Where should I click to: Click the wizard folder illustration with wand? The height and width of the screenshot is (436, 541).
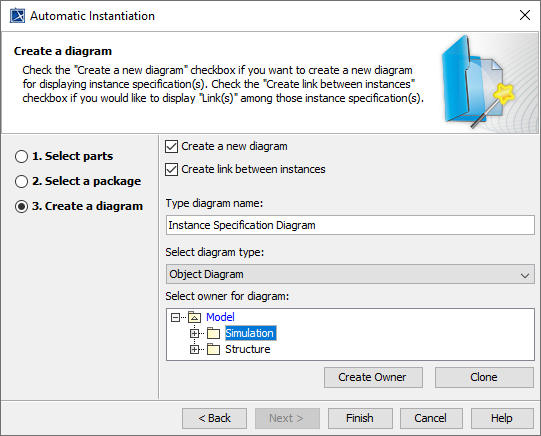coord(478,82)
